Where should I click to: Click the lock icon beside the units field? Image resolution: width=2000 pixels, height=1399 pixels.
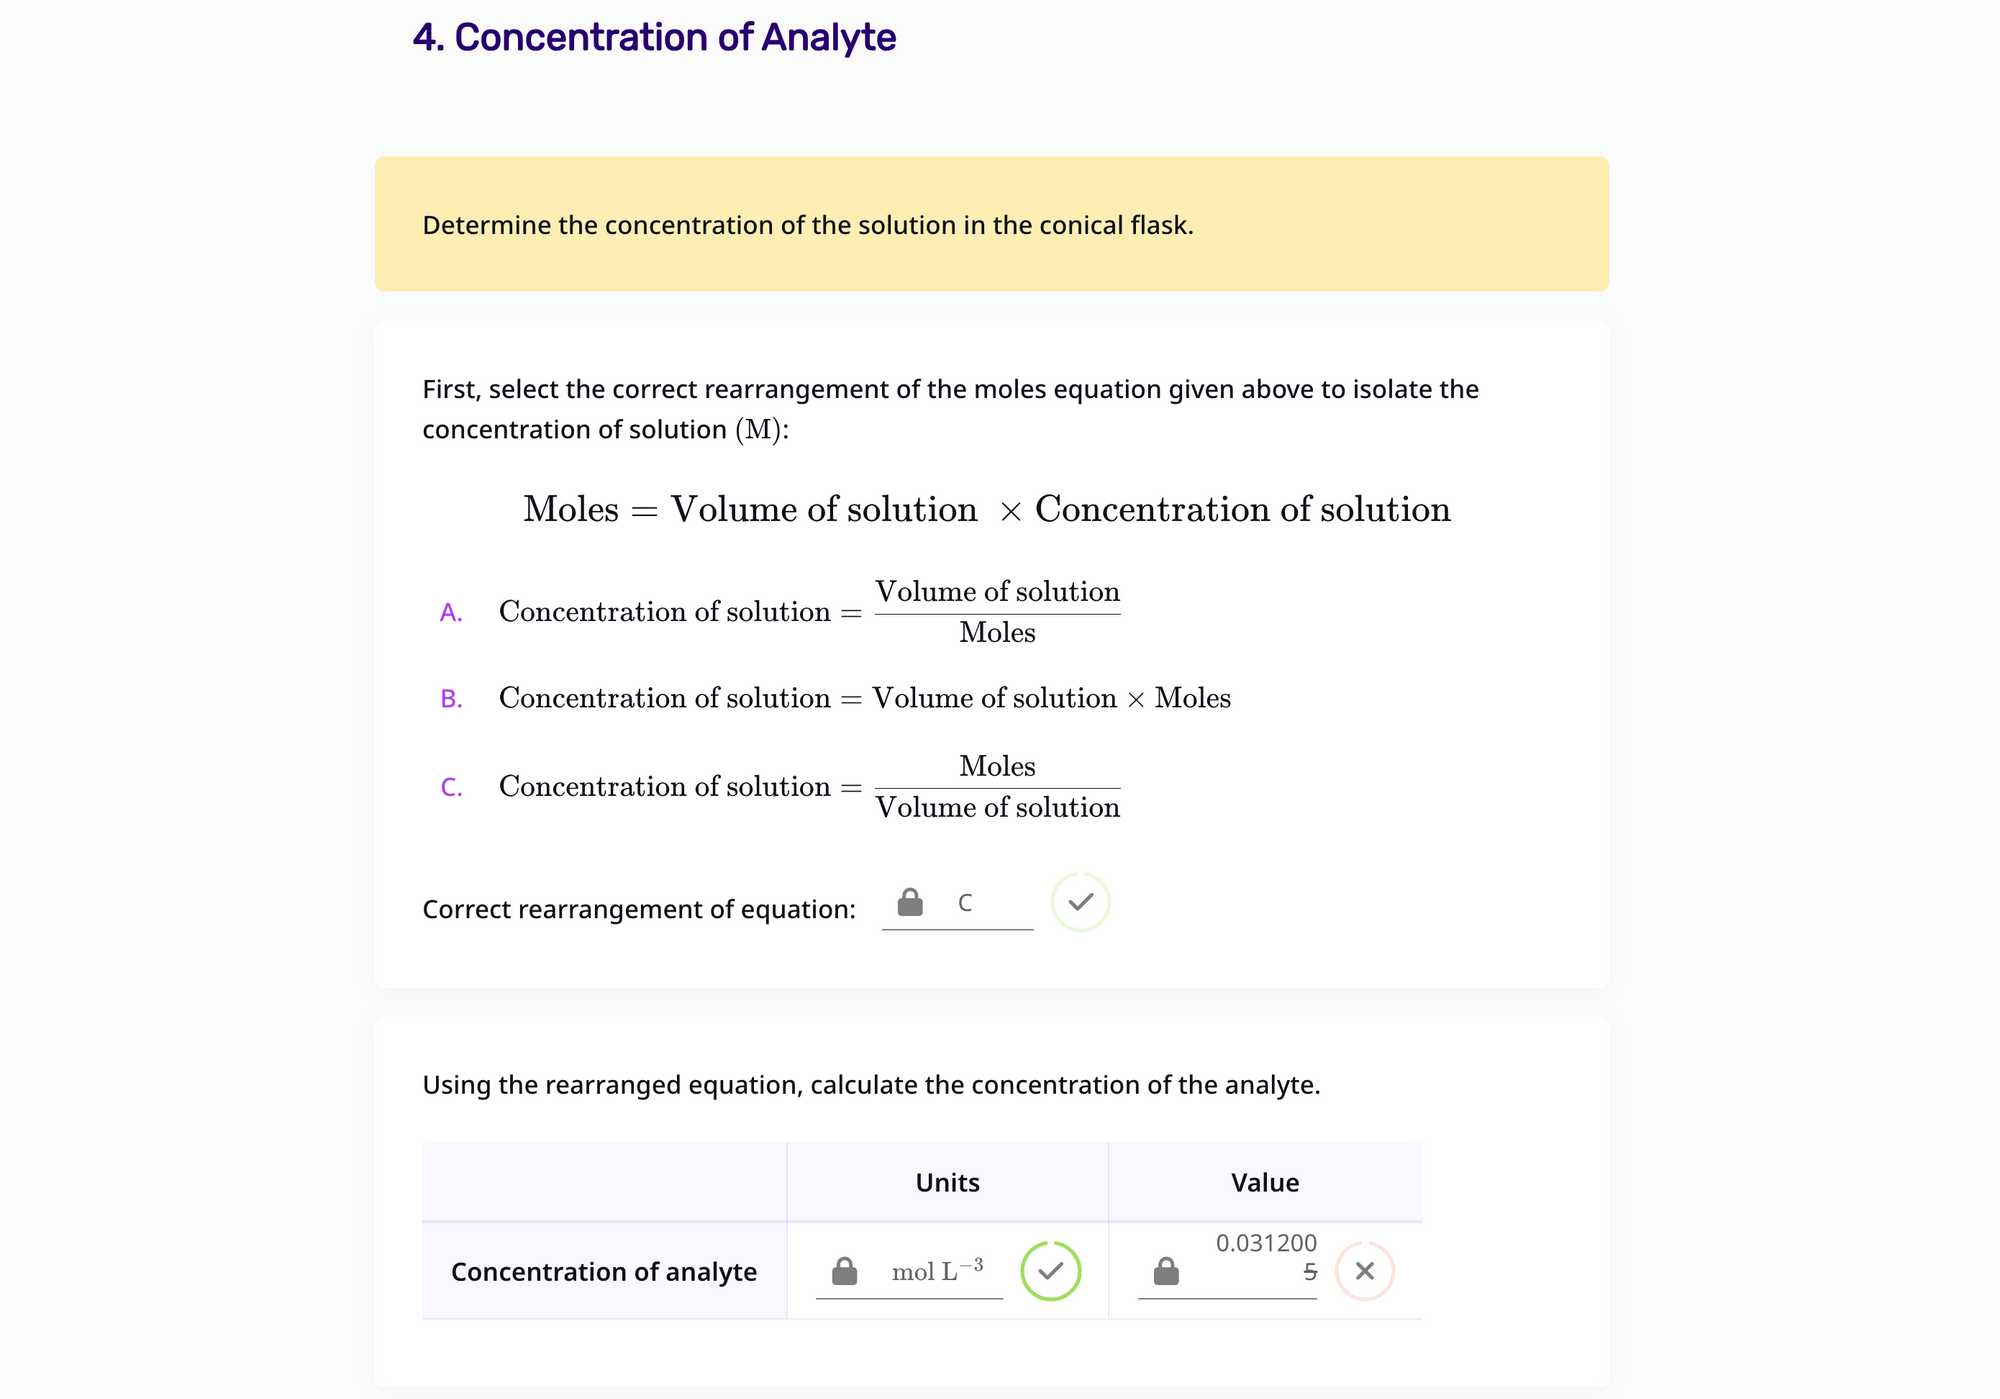point(844,1271)
